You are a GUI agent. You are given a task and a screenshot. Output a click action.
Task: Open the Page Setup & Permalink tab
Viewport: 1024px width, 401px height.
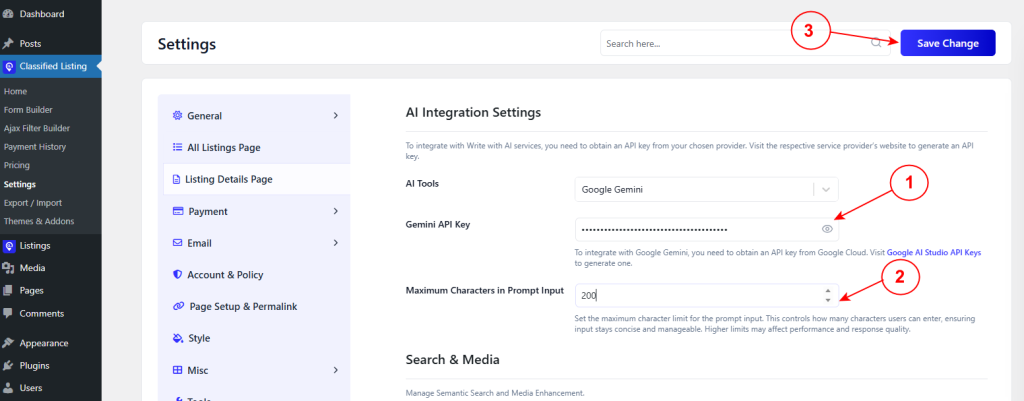[254, 306]
